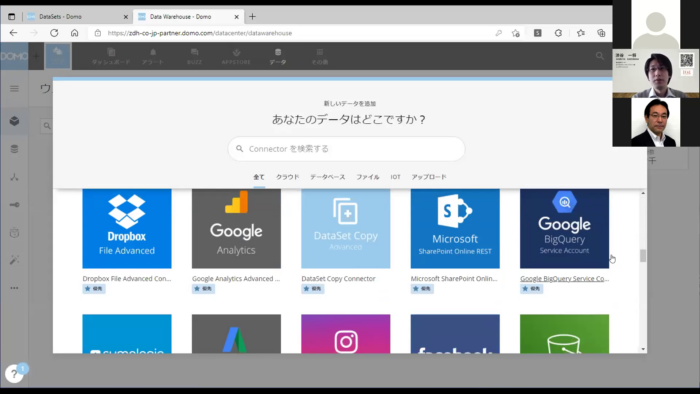Open the Dropbox File Advanced connector tile
The image size is (700, 394).
pyautogui.click(x=127, y=228)
